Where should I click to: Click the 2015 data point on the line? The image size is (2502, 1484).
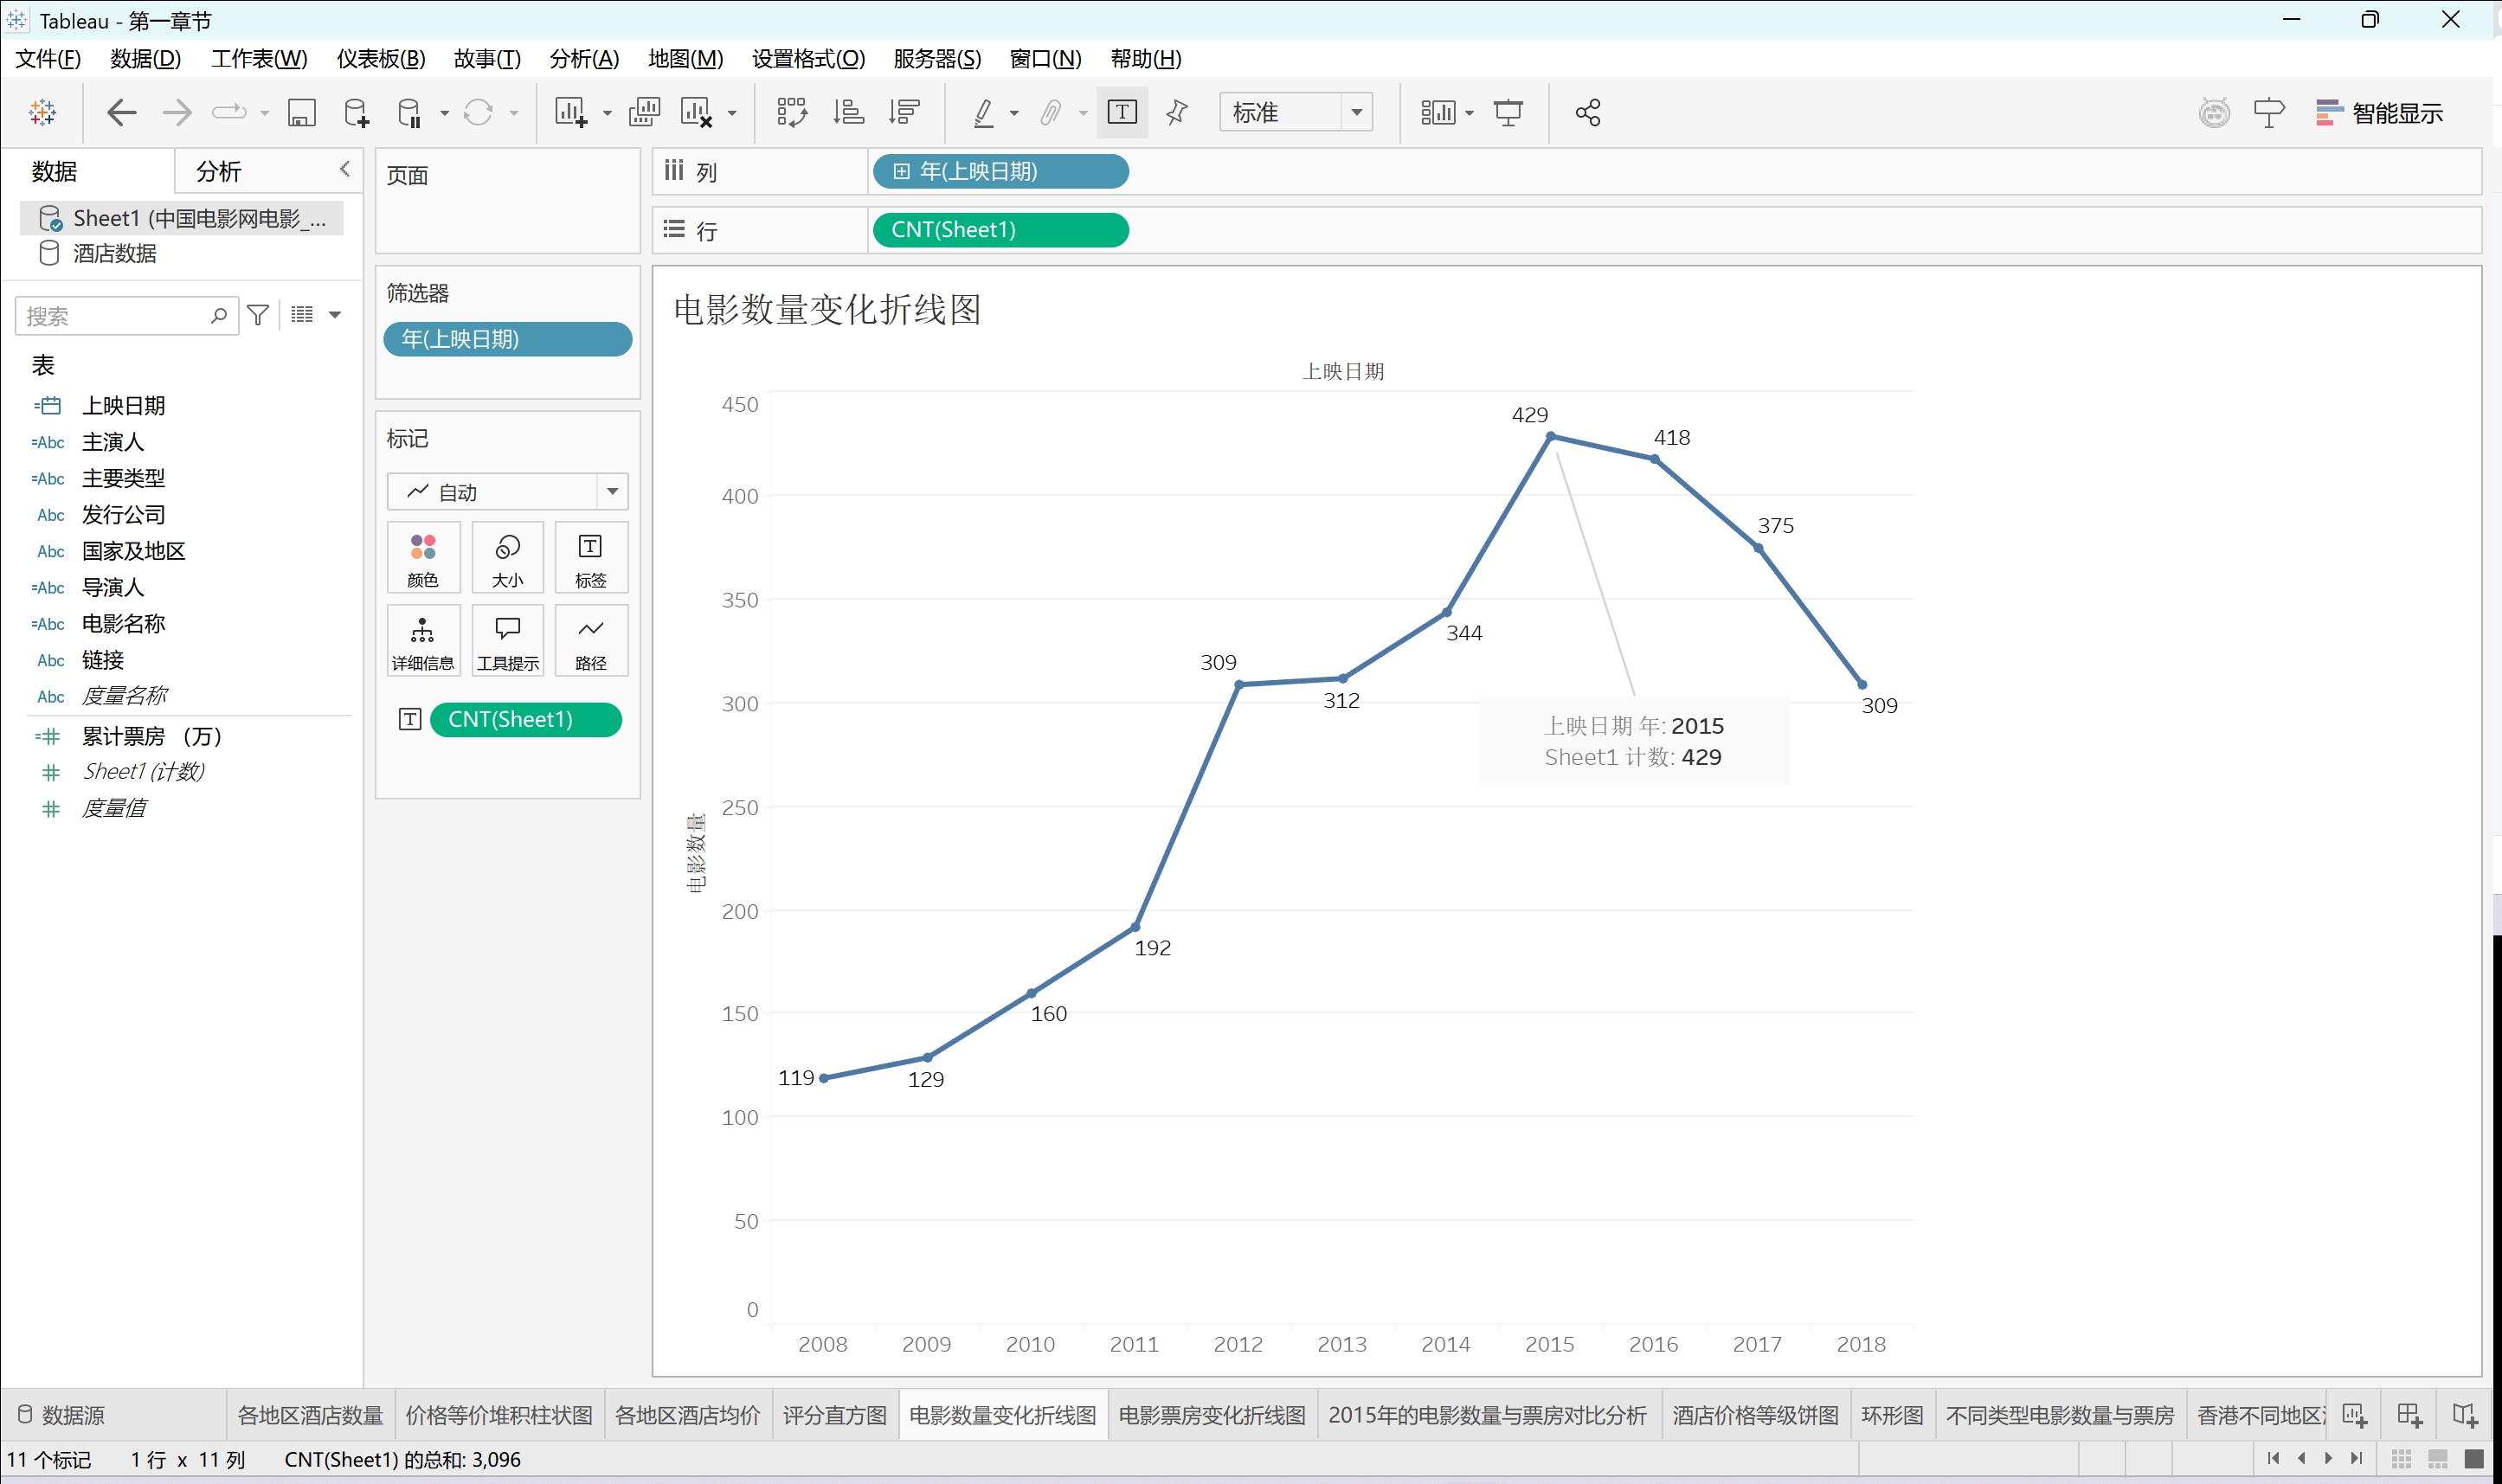[x=1550, y=436]
